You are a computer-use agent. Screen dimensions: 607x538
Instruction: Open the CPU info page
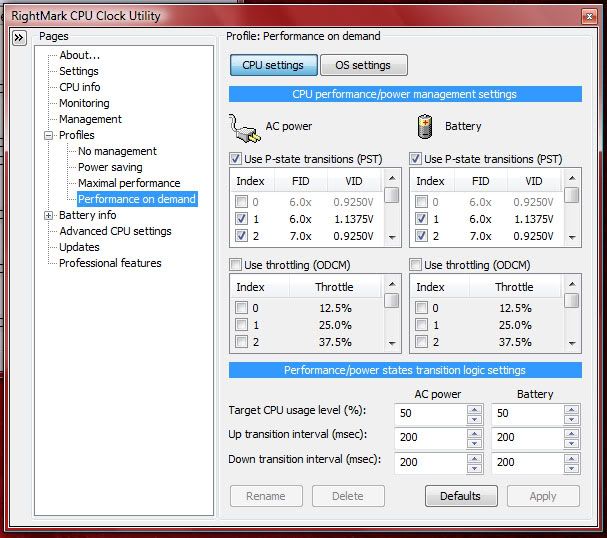tap(80, 87)
